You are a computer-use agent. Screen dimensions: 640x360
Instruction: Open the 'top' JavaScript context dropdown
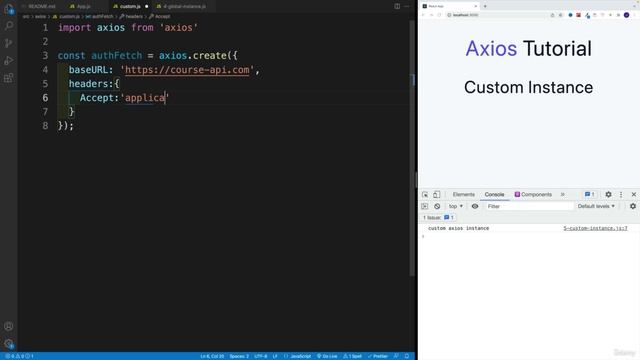pos(456,207)
